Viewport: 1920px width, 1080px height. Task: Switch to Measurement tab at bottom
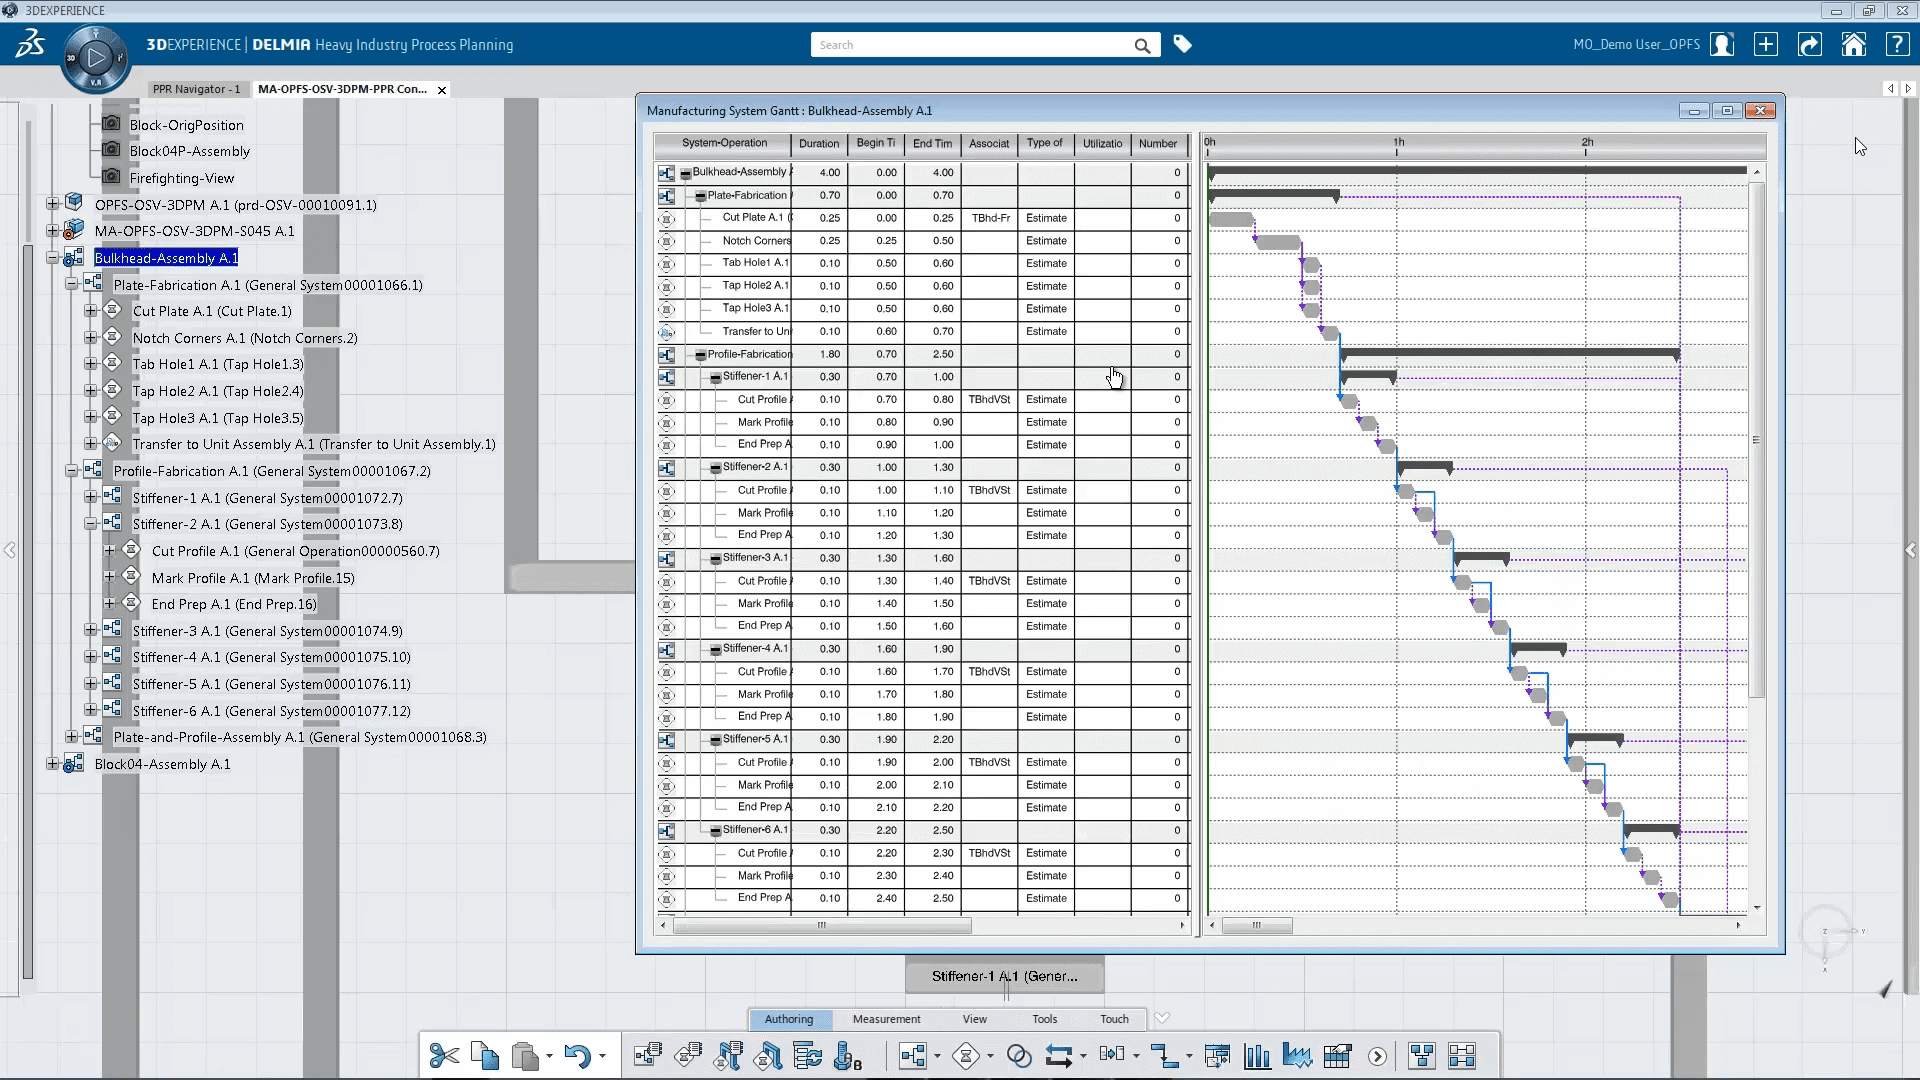point(885,1018)
